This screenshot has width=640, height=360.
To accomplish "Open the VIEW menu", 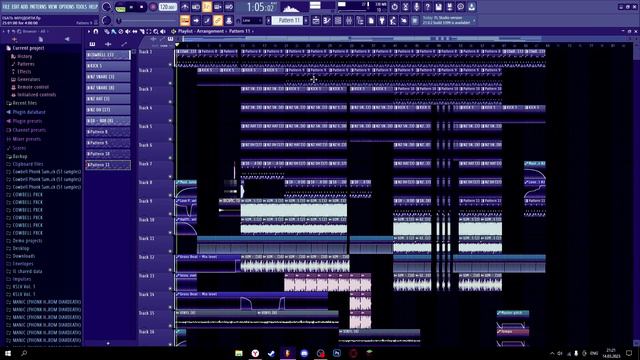I will click(53, 7).
